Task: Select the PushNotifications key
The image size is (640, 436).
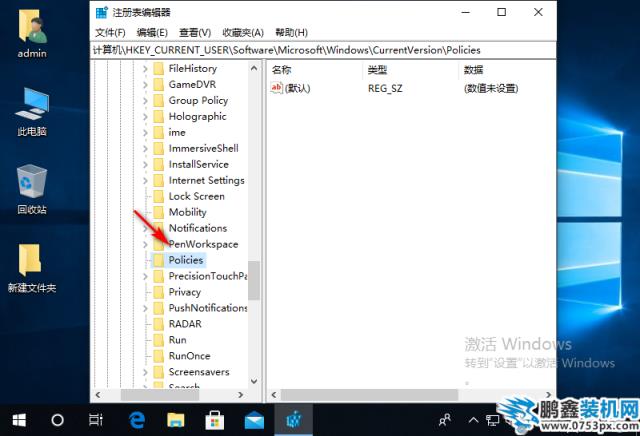Action: click(x=208, y=308)
